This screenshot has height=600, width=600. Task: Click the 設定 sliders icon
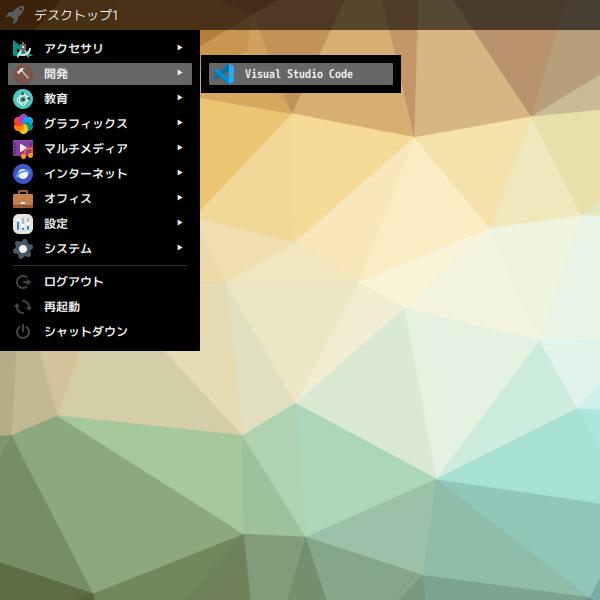(x=23, y=224)
